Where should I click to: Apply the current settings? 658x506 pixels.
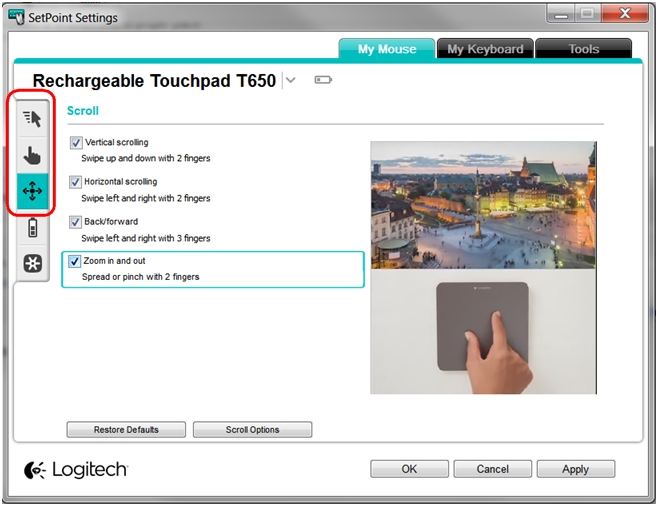(x=576, y=469)
